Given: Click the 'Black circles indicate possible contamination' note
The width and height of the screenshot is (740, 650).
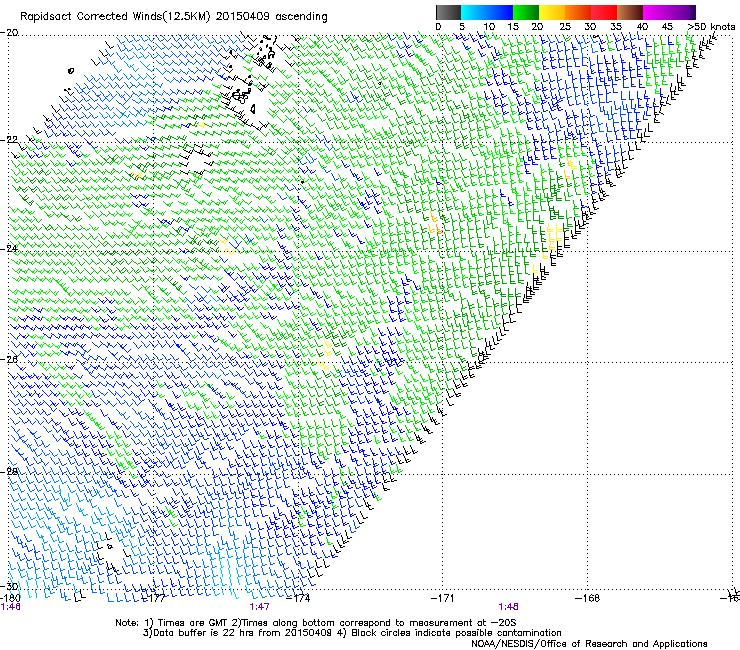Looking at the screenshot, I should pyautogui.click(x=456, y=633).
